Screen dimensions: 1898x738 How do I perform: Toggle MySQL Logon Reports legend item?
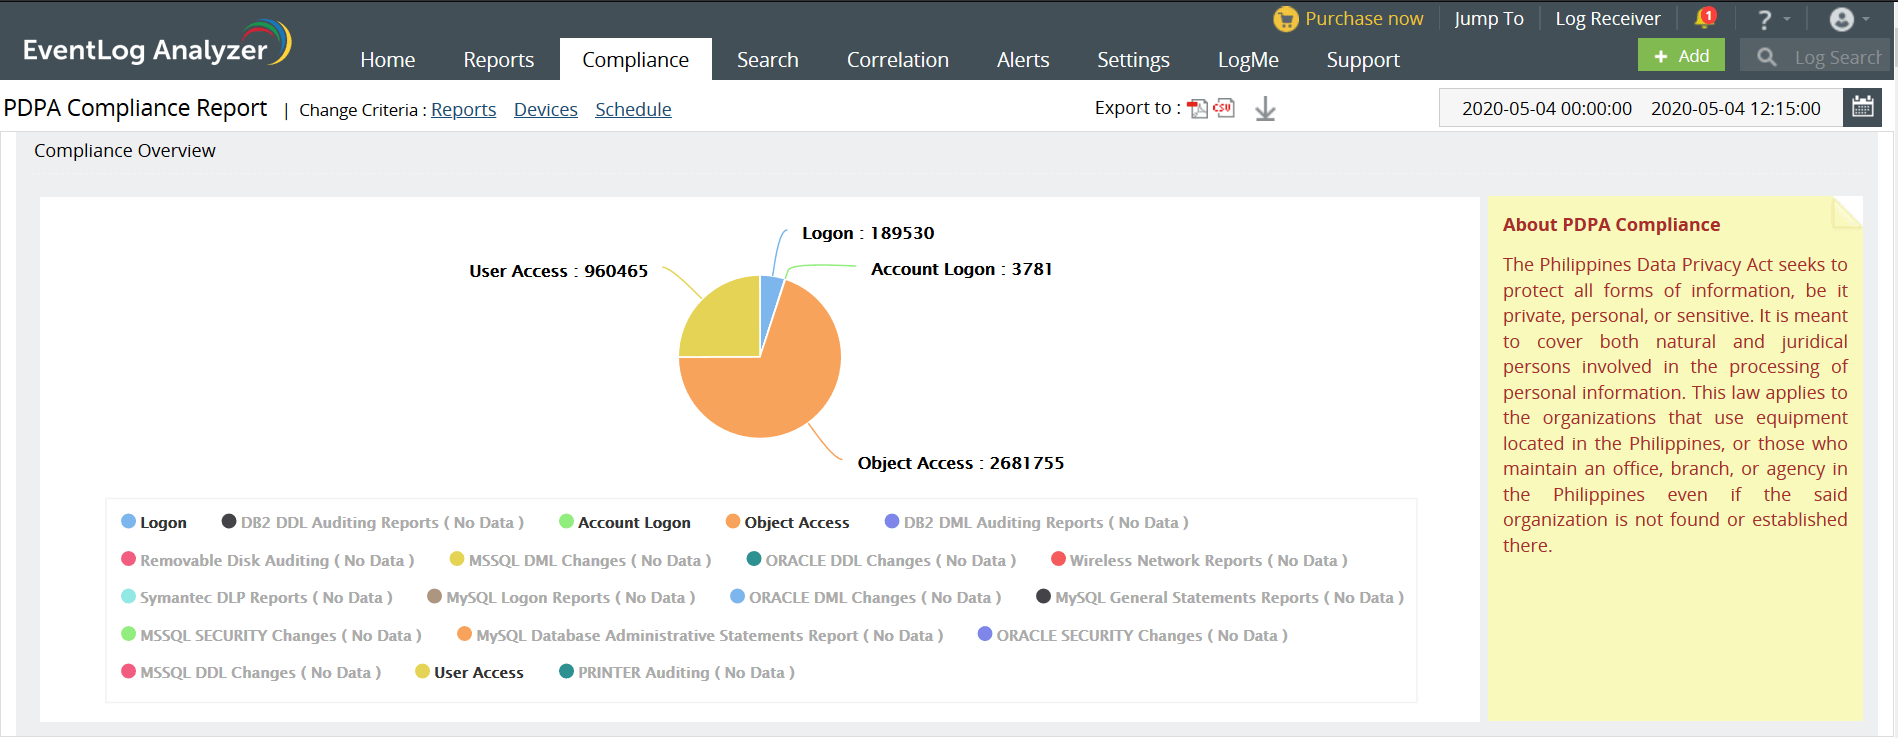pos(561,597)
